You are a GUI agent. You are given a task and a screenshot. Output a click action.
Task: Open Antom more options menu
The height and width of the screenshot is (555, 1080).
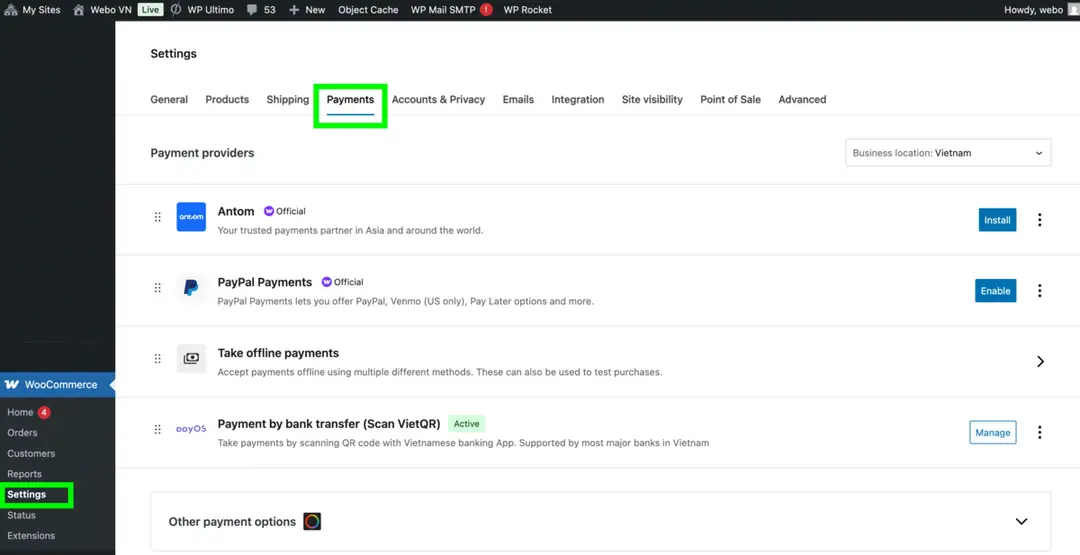tap(1039, 220)
